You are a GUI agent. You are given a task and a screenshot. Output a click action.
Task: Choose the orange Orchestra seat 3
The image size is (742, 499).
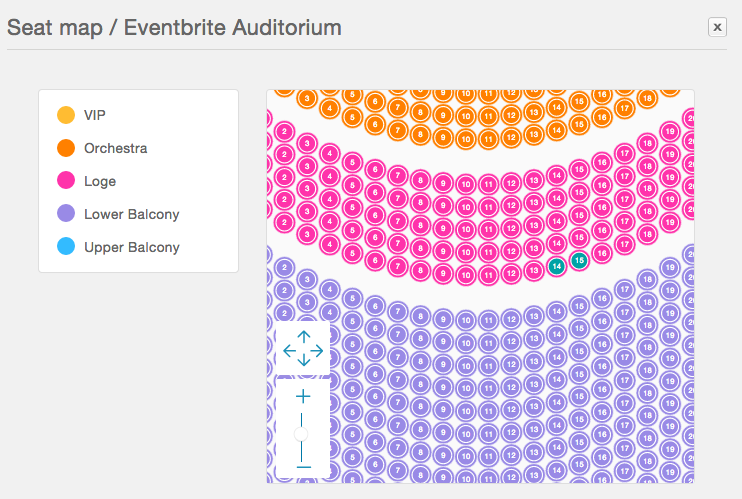tap(307, 98)
